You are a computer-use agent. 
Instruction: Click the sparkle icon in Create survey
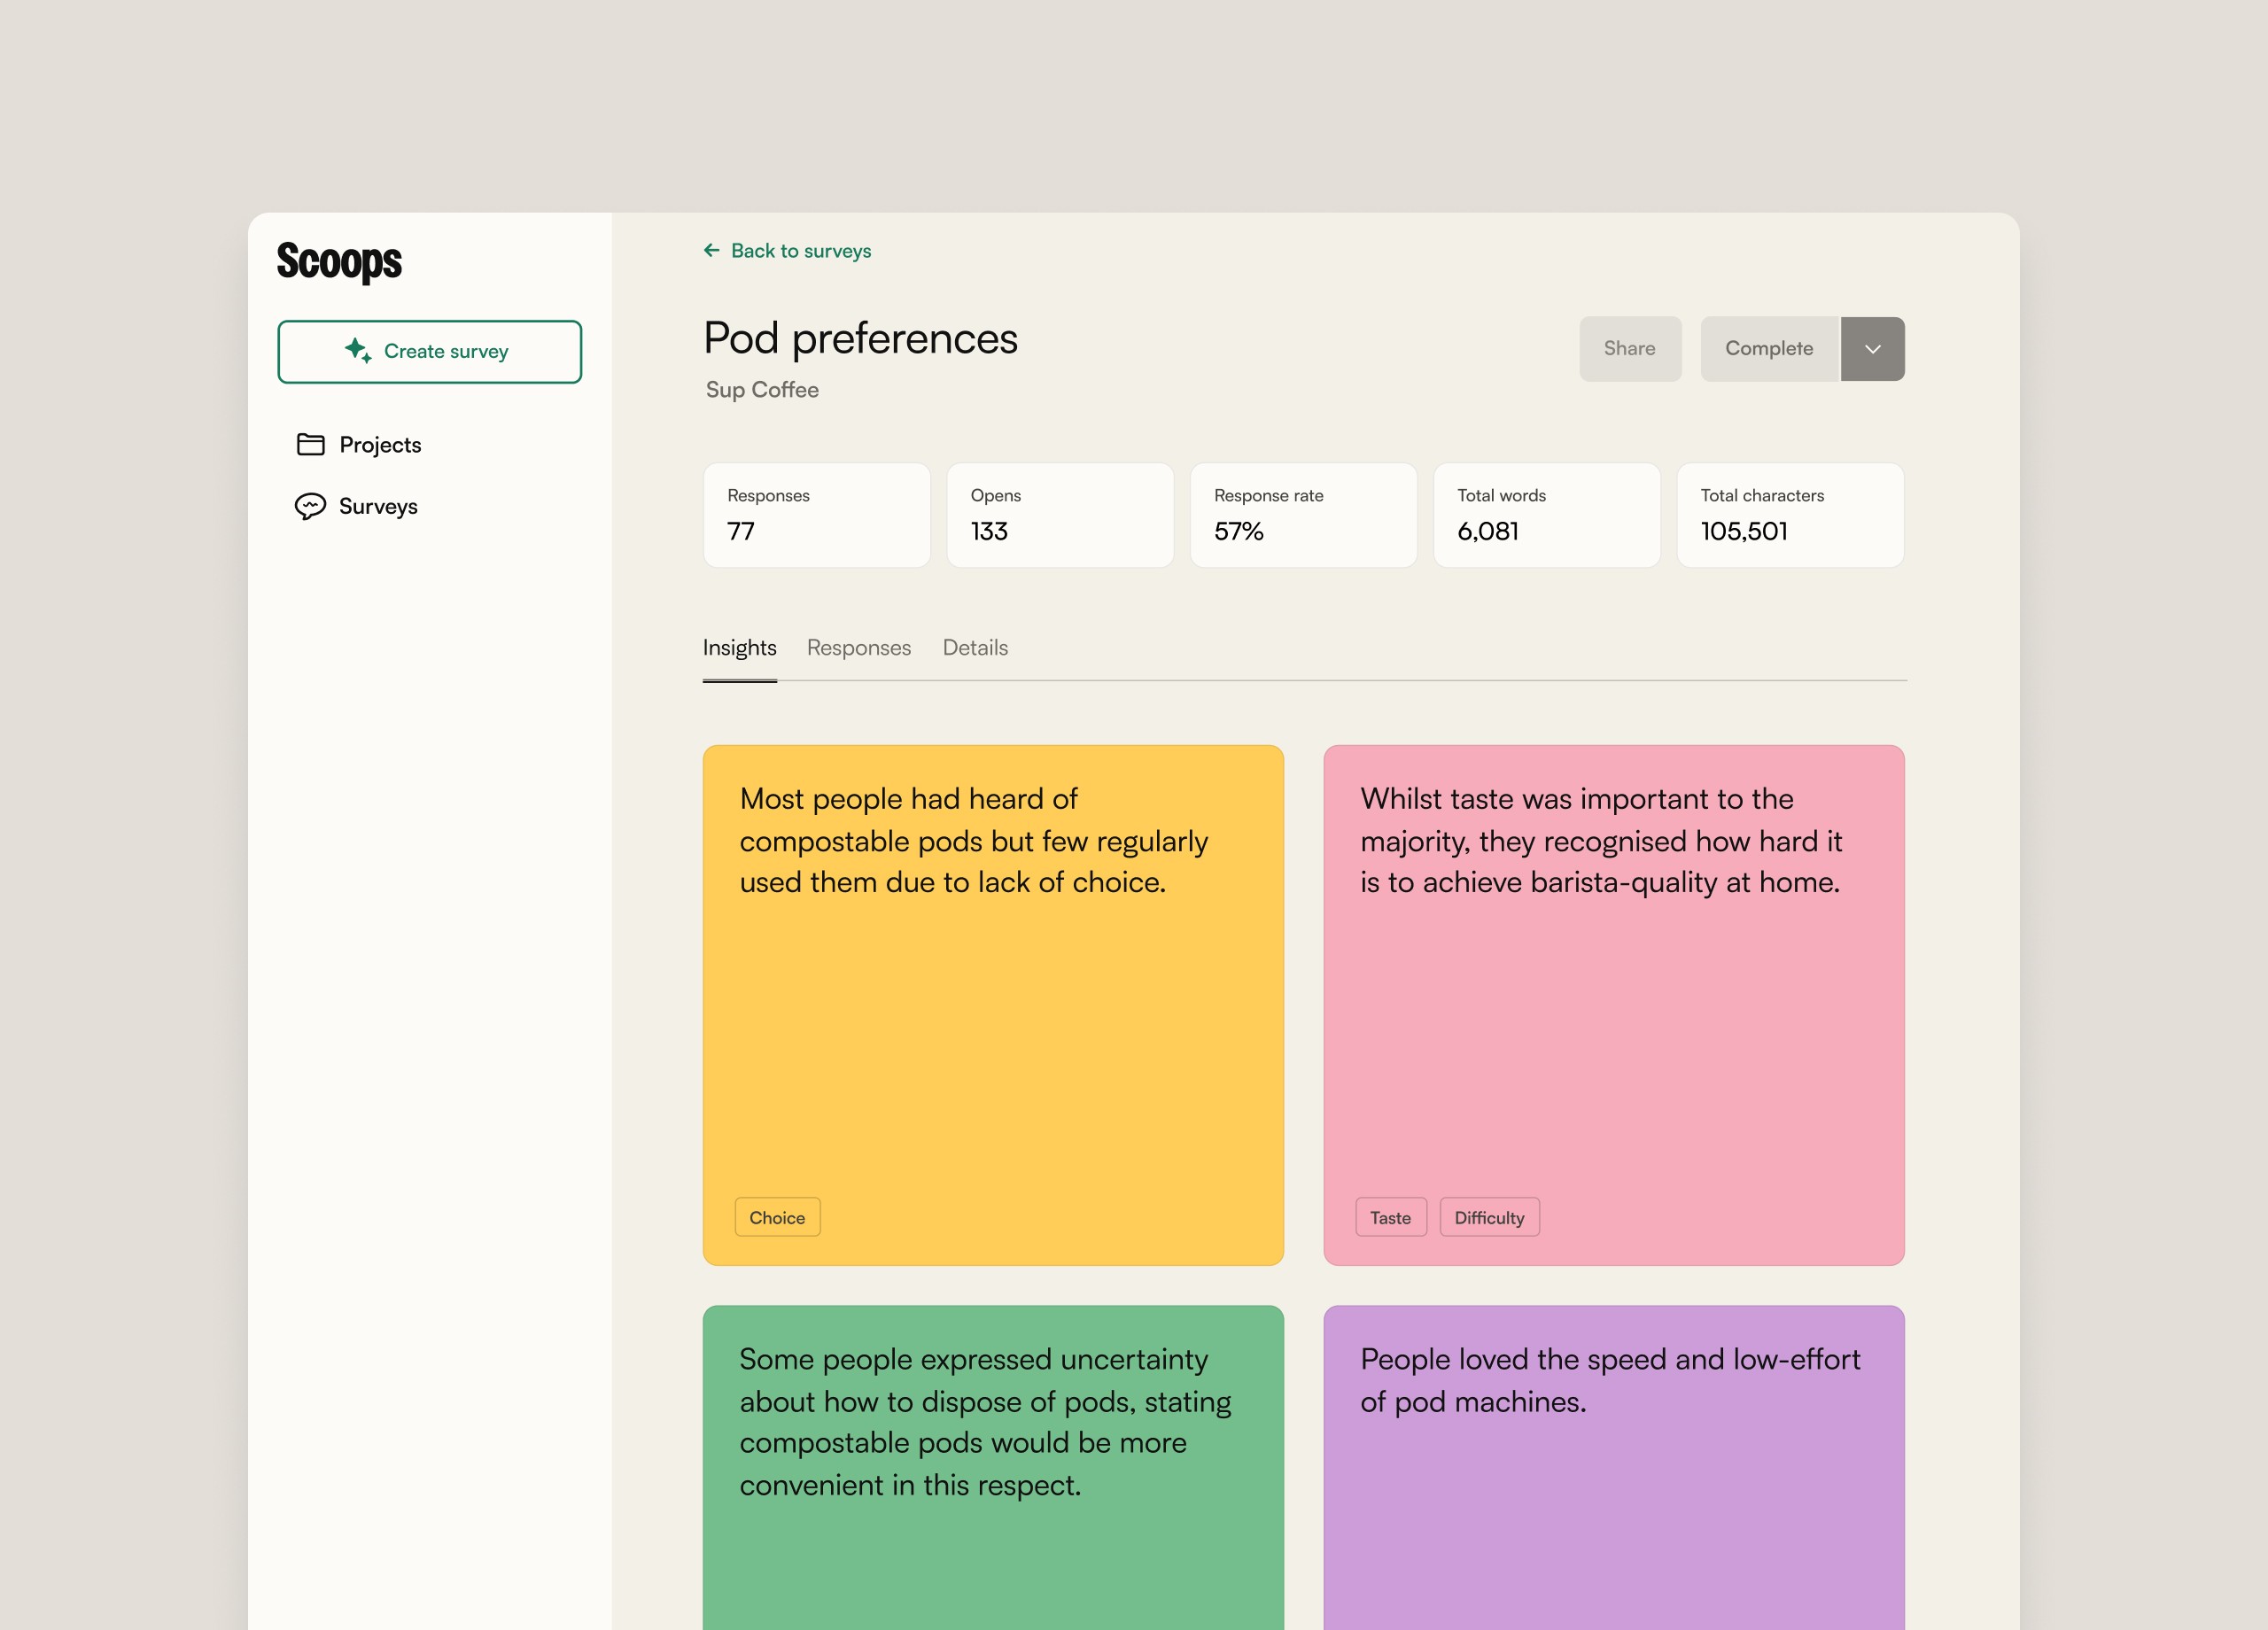[357, 350]
